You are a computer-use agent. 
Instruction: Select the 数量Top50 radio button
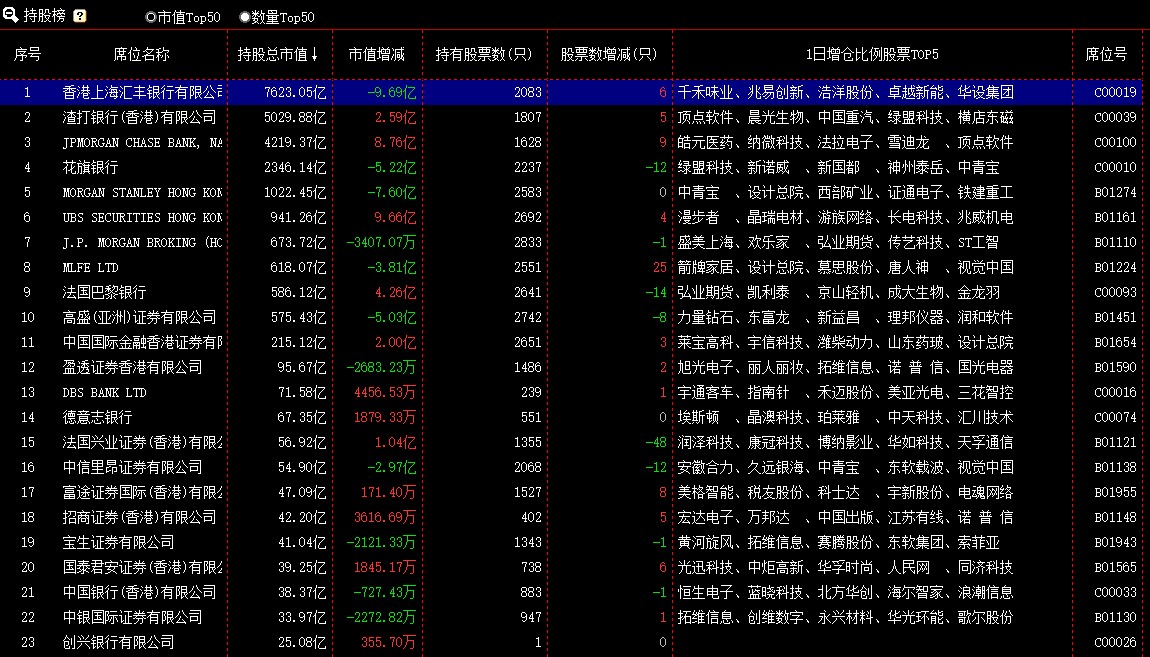[245, 17]
